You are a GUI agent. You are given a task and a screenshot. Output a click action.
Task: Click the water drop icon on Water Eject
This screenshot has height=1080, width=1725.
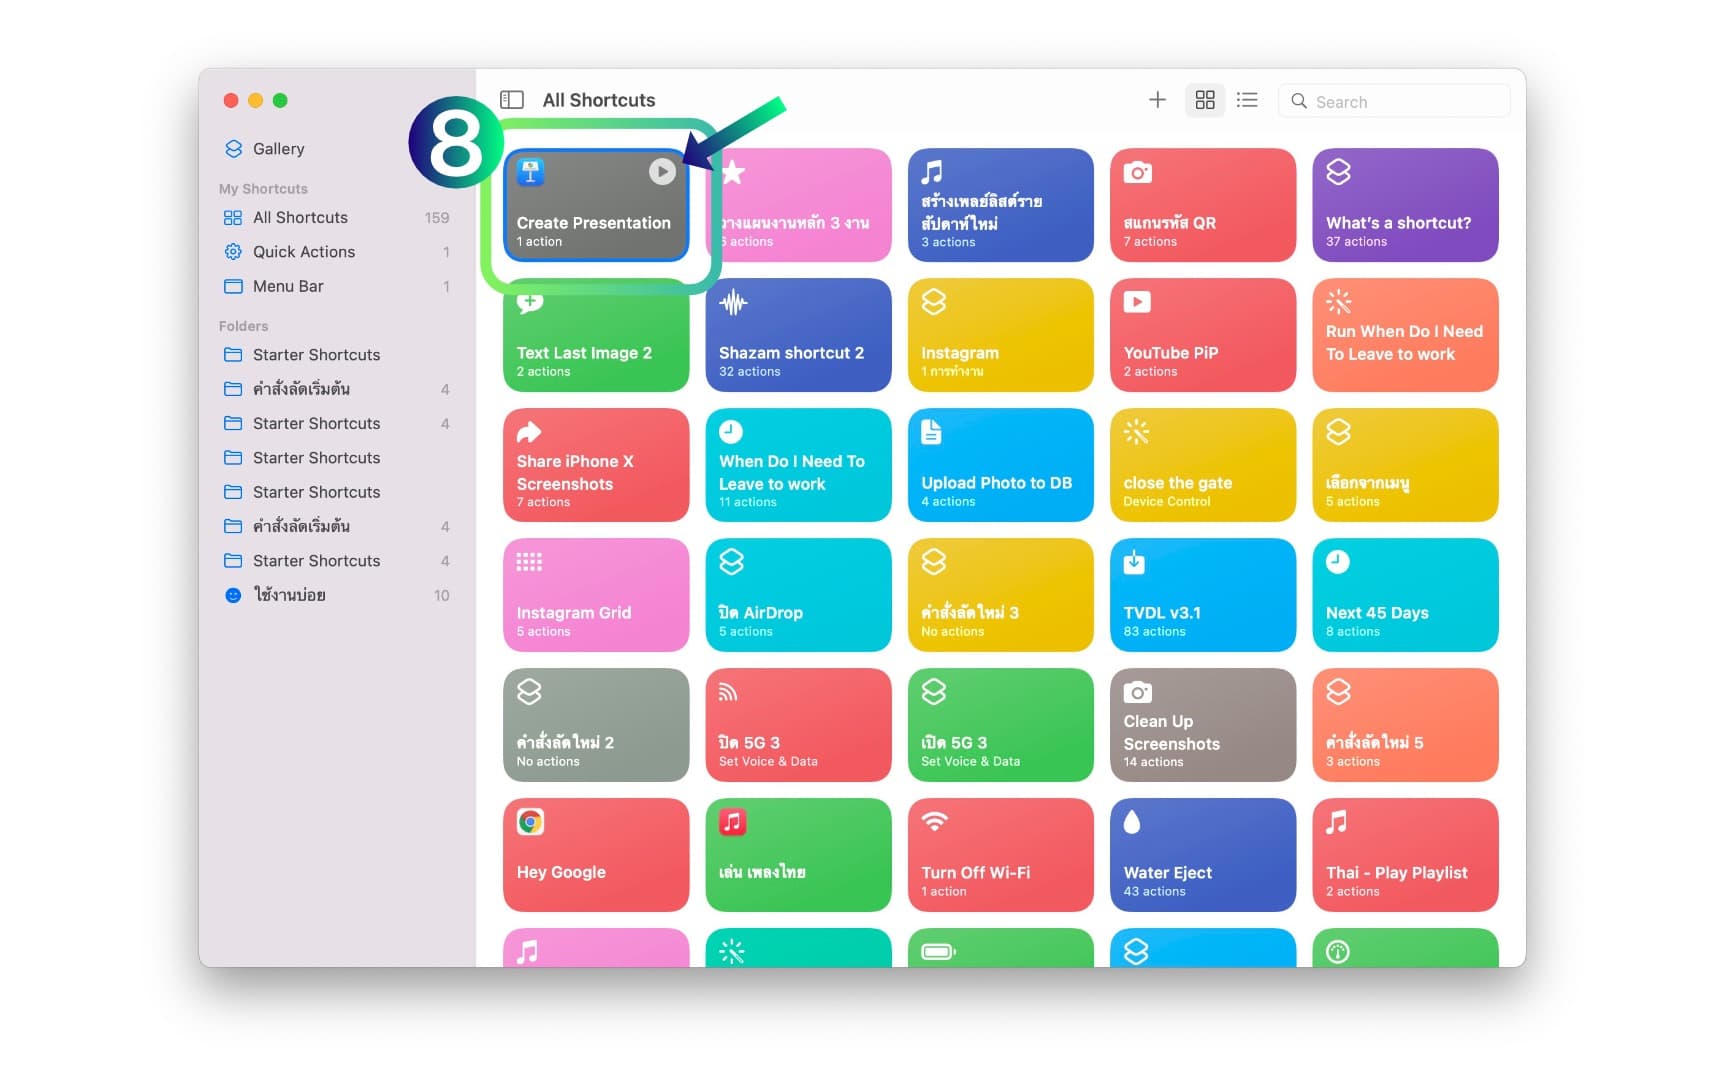[1132, 822]
